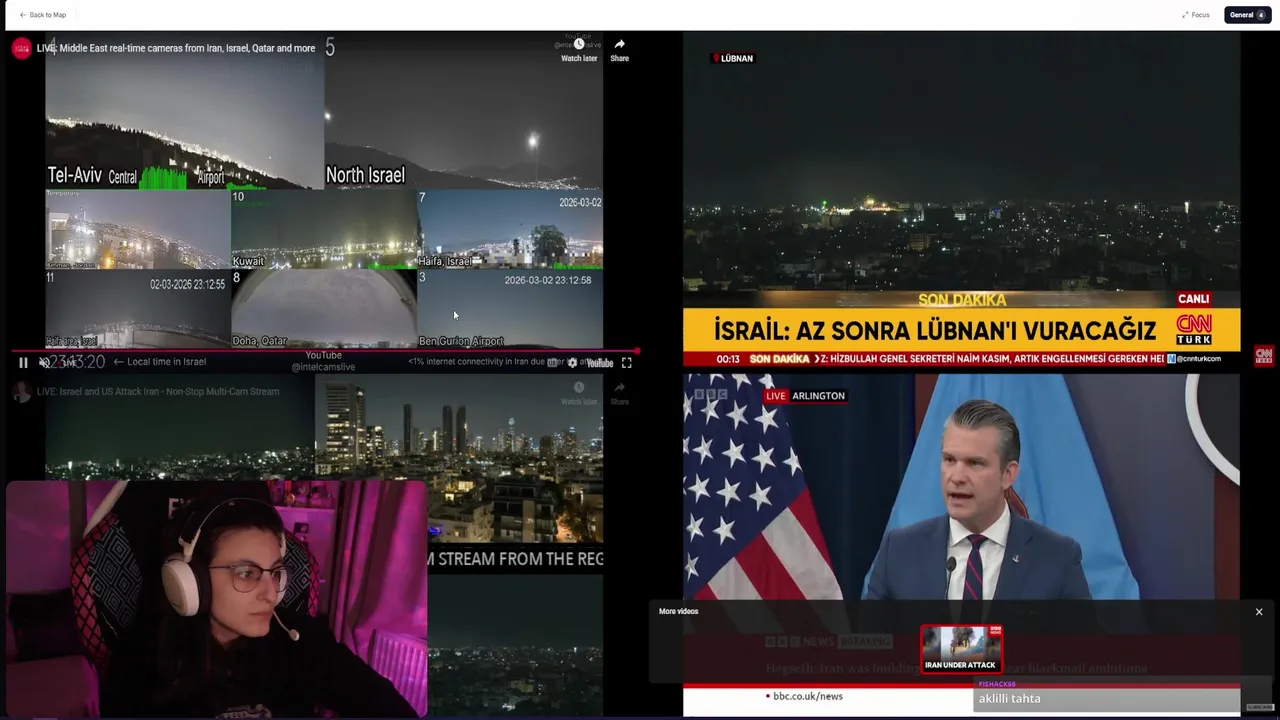Screen dimensions: 1280x720
Task: Click the streamer webcam overlay
Action: click(x=217, y=598)
